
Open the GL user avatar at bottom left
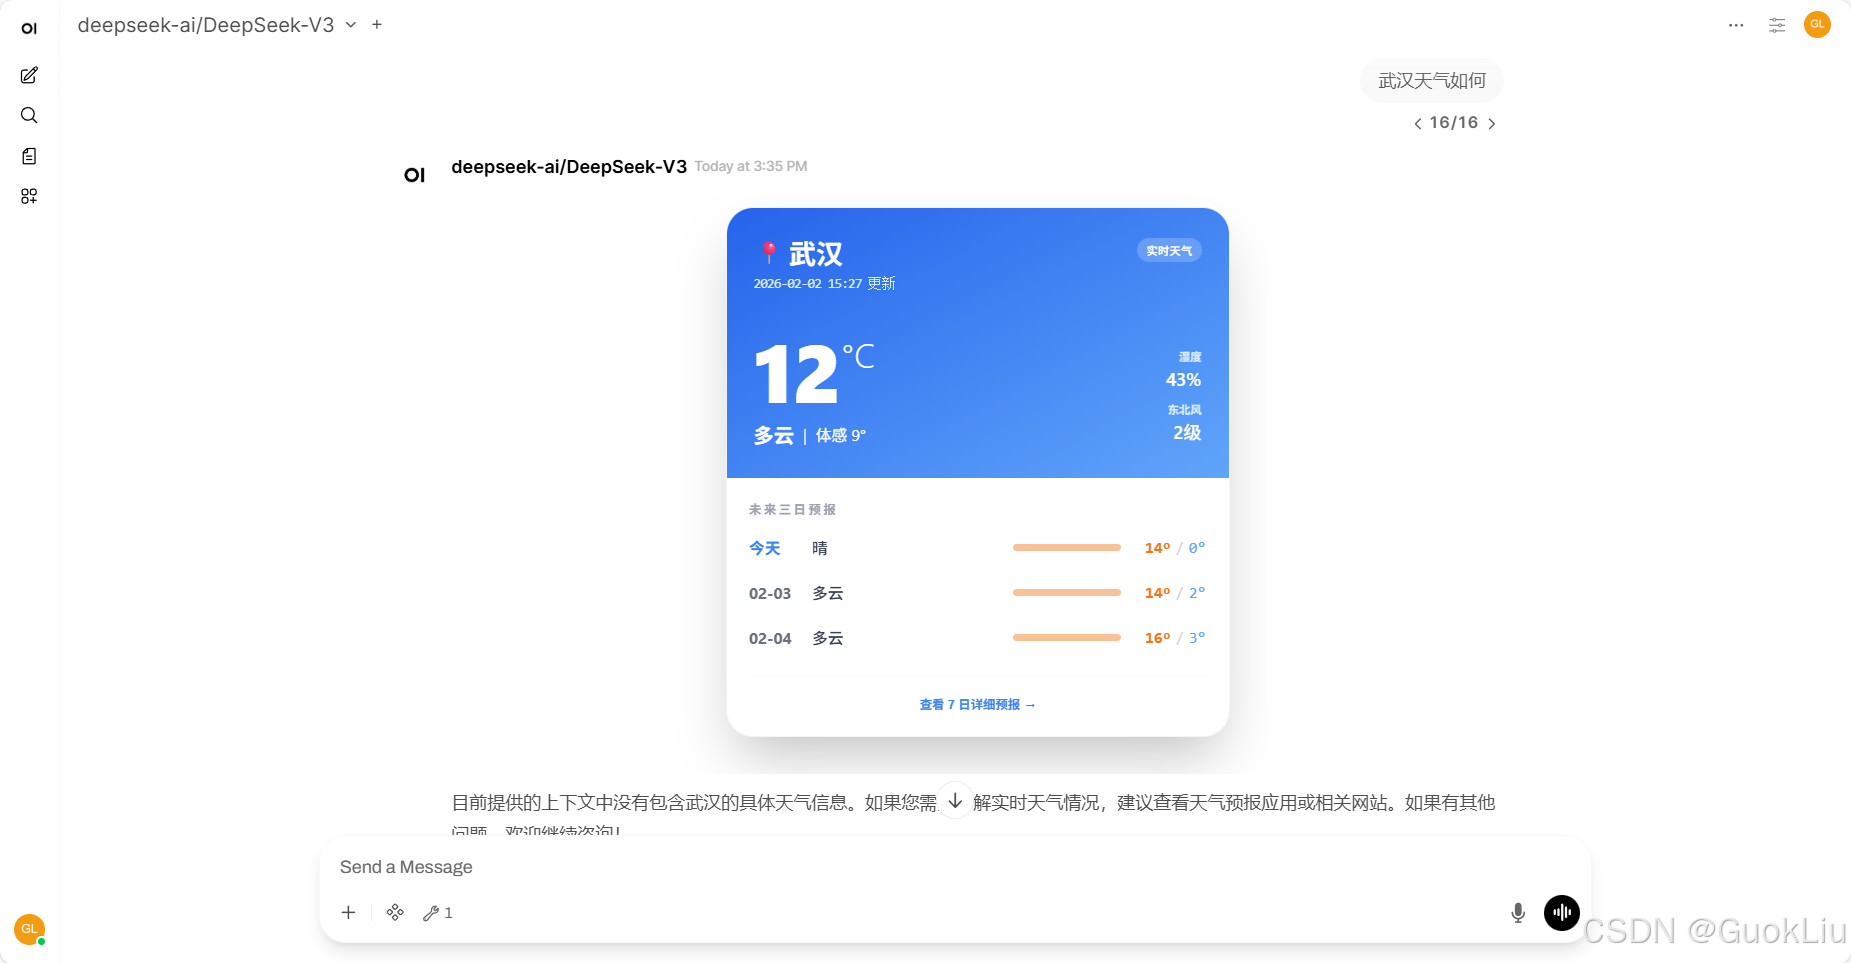tap(29, 929)
